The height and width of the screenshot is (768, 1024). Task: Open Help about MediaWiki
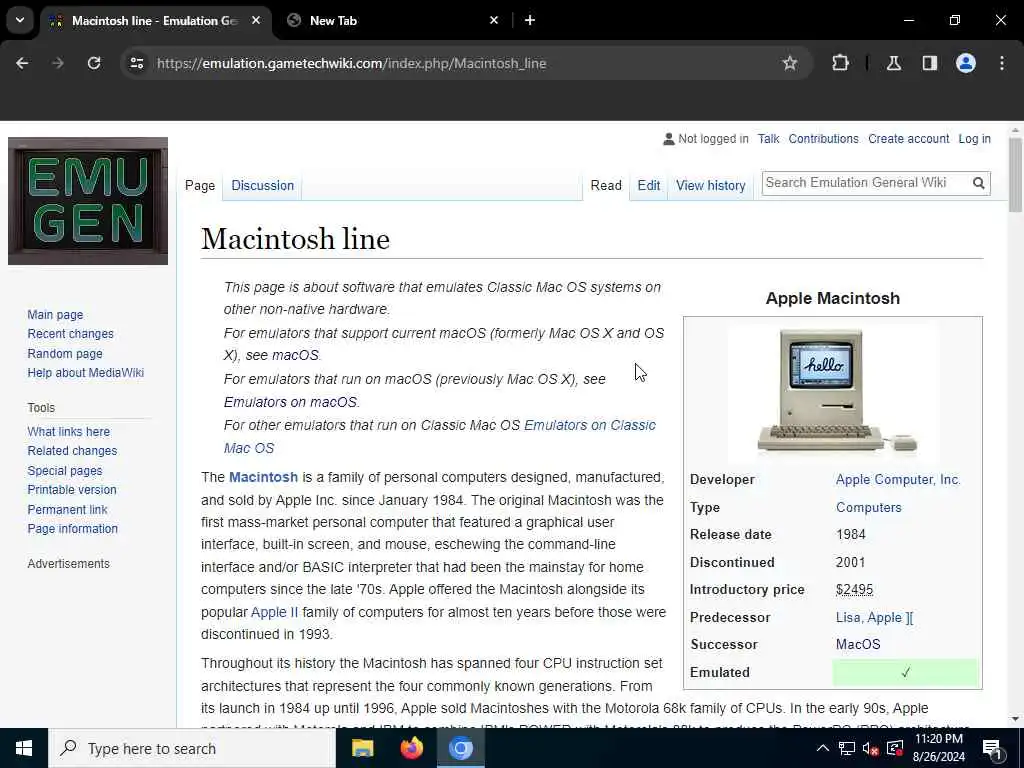click(x=86, y=373)
